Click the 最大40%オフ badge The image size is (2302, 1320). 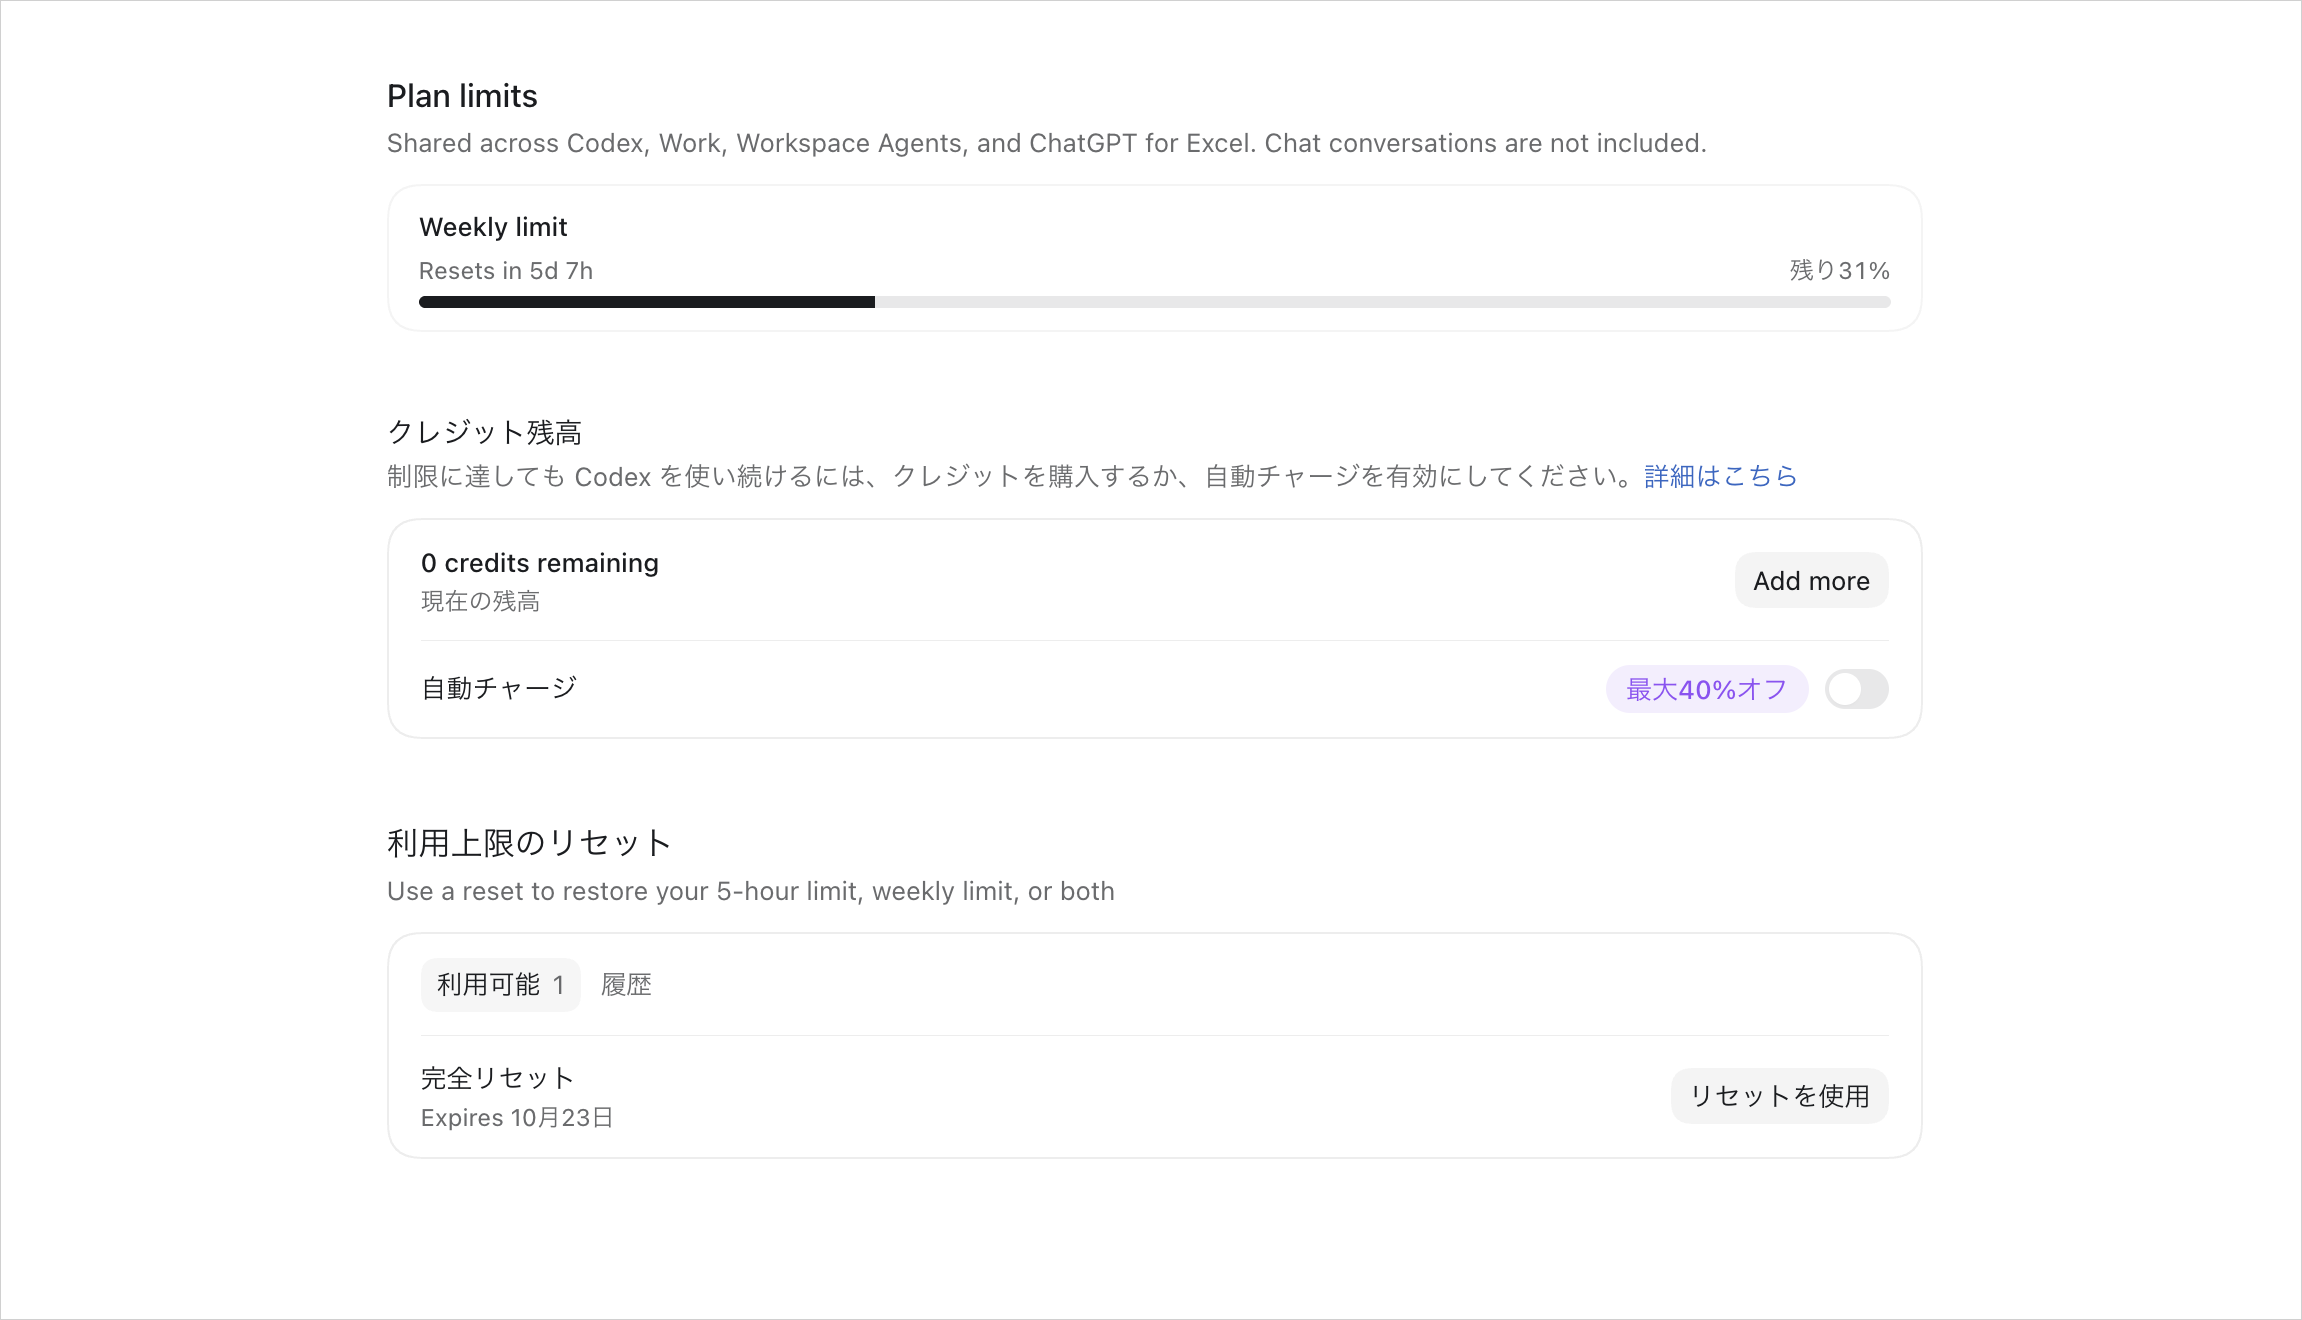coord(1706,689)
